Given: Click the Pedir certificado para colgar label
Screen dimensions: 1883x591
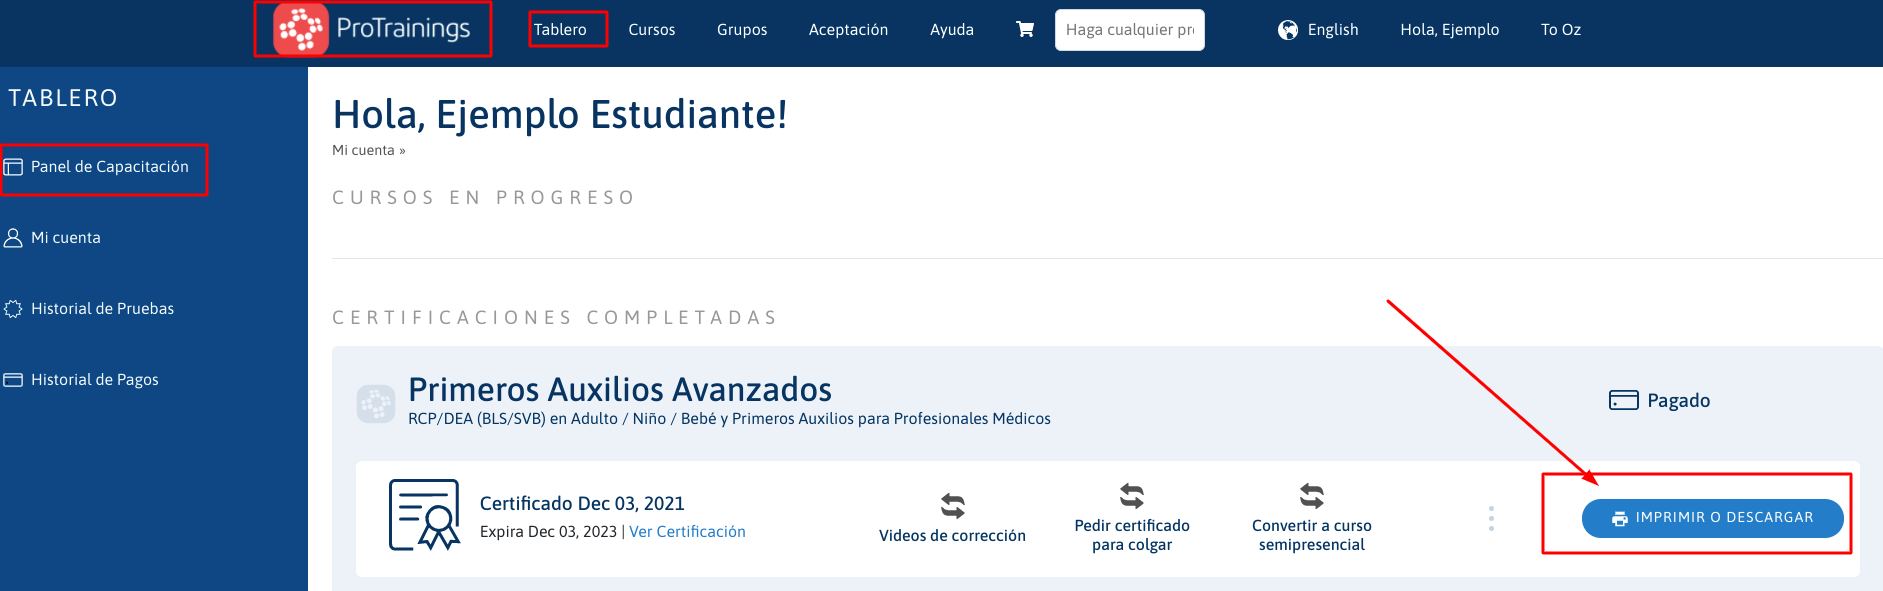Looking at the screenshot, I should click(x=1132, y=535).
